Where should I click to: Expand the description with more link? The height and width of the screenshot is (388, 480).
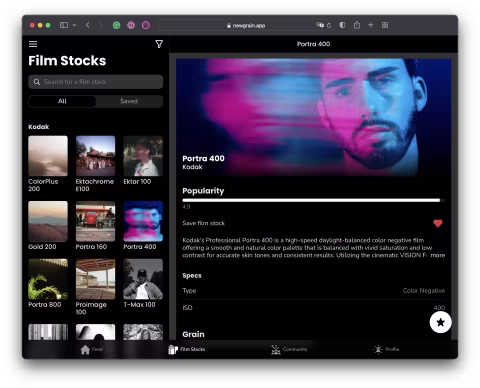point(438,255)
